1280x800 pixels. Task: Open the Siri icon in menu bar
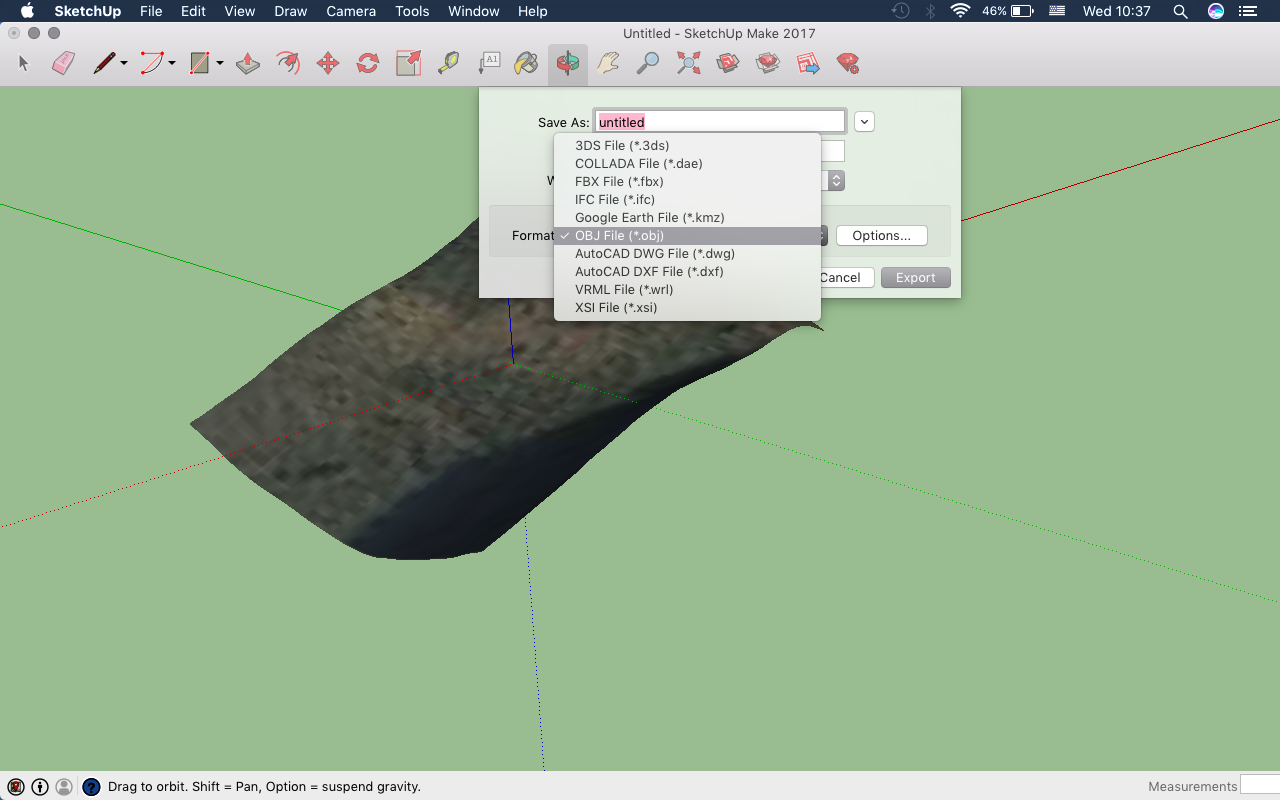[x=1216, y=11]
